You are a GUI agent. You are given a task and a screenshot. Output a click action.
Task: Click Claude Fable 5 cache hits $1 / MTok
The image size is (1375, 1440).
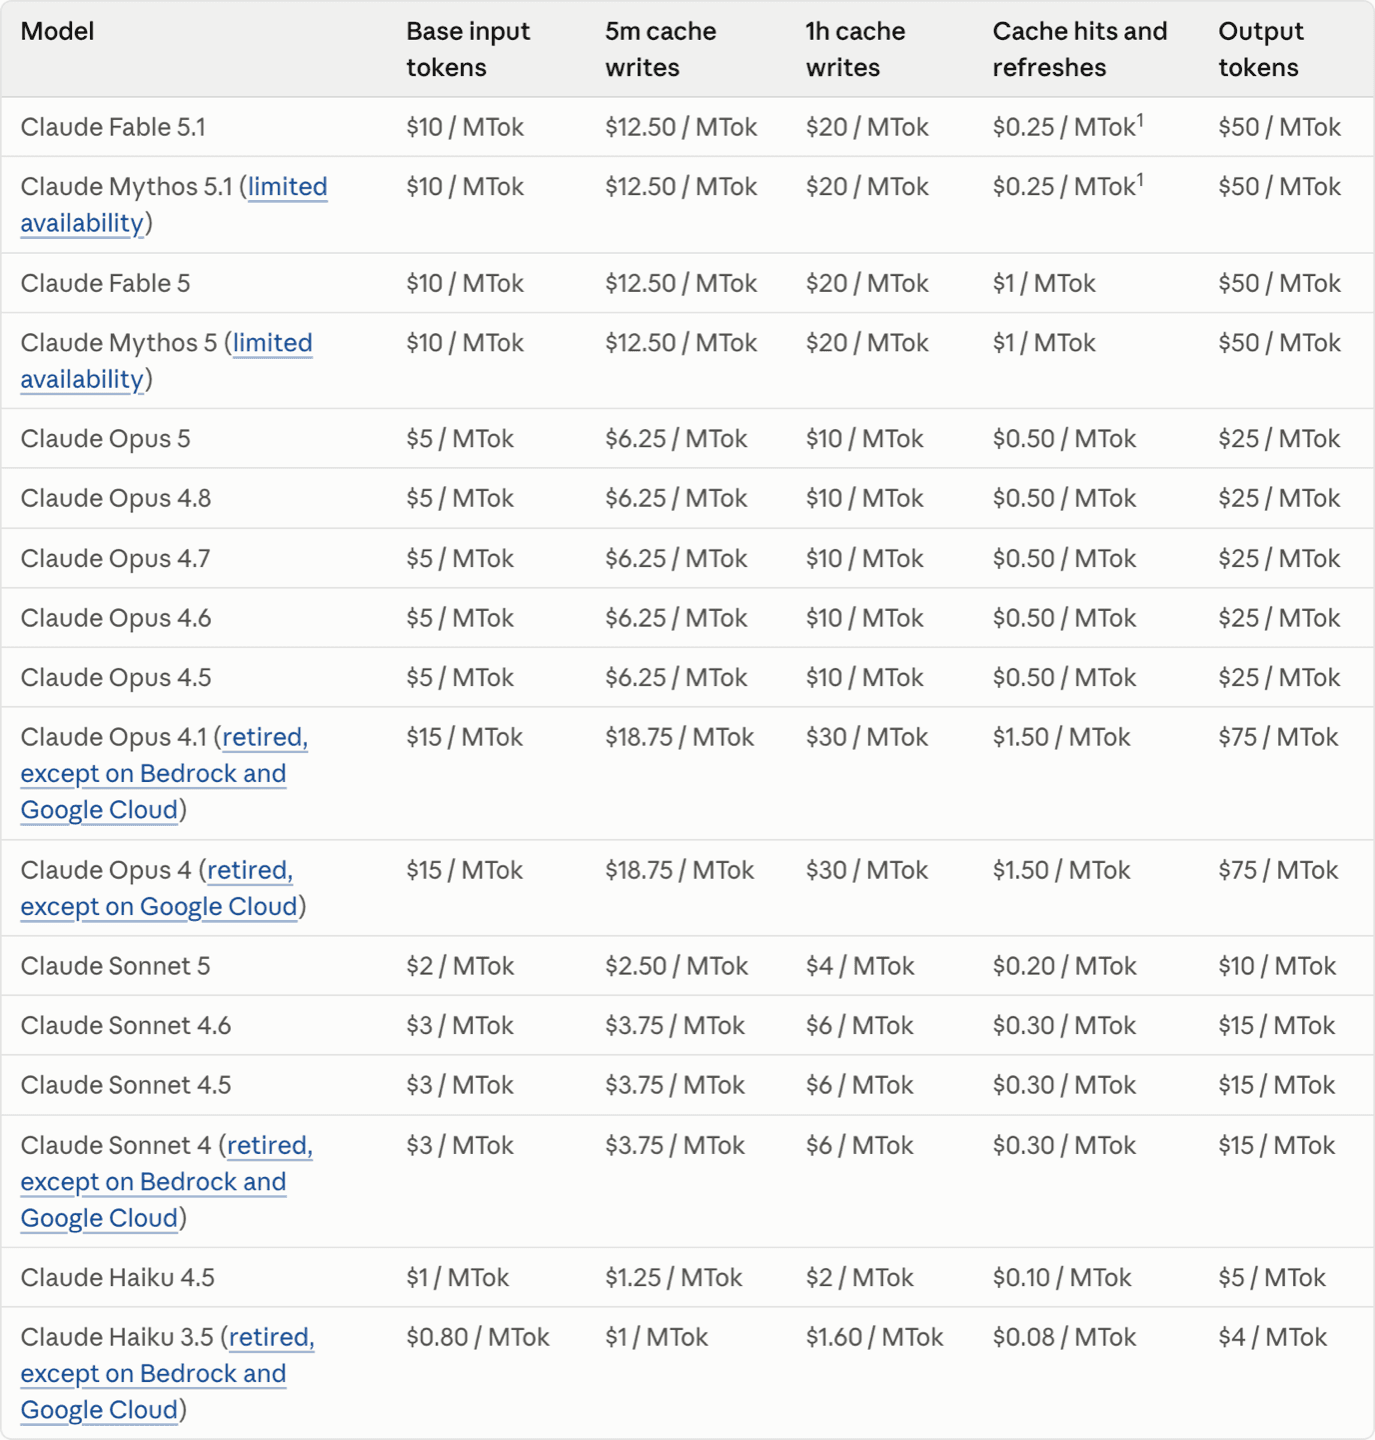point(1044,283)
